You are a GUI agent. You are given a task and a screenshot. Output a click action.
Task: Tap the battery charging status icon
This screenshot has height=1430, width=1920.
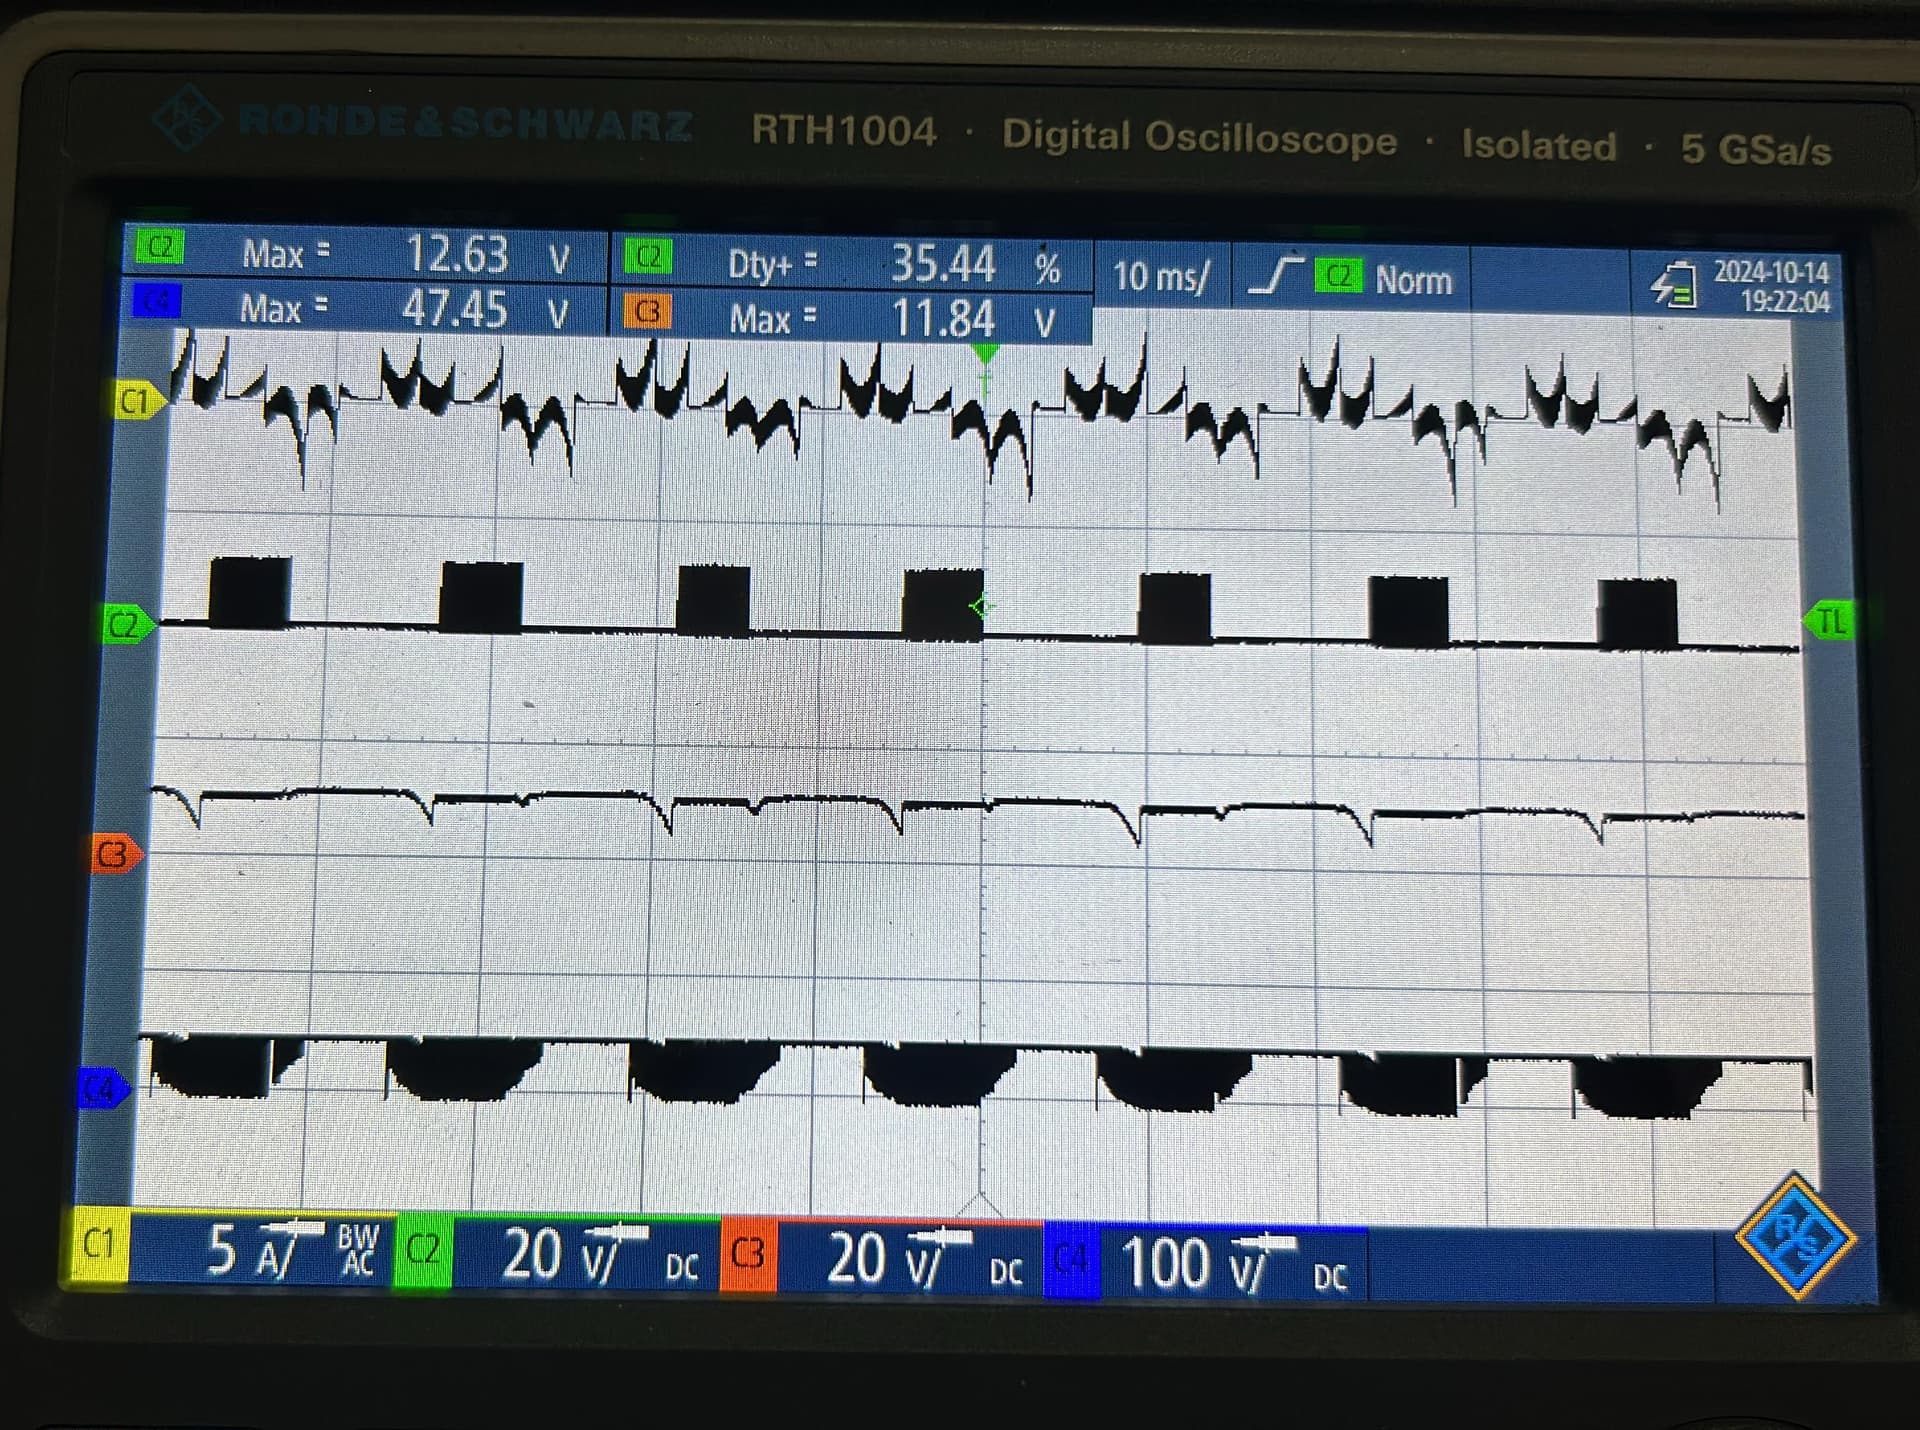pyautogui.click(x=1673, y=284)
